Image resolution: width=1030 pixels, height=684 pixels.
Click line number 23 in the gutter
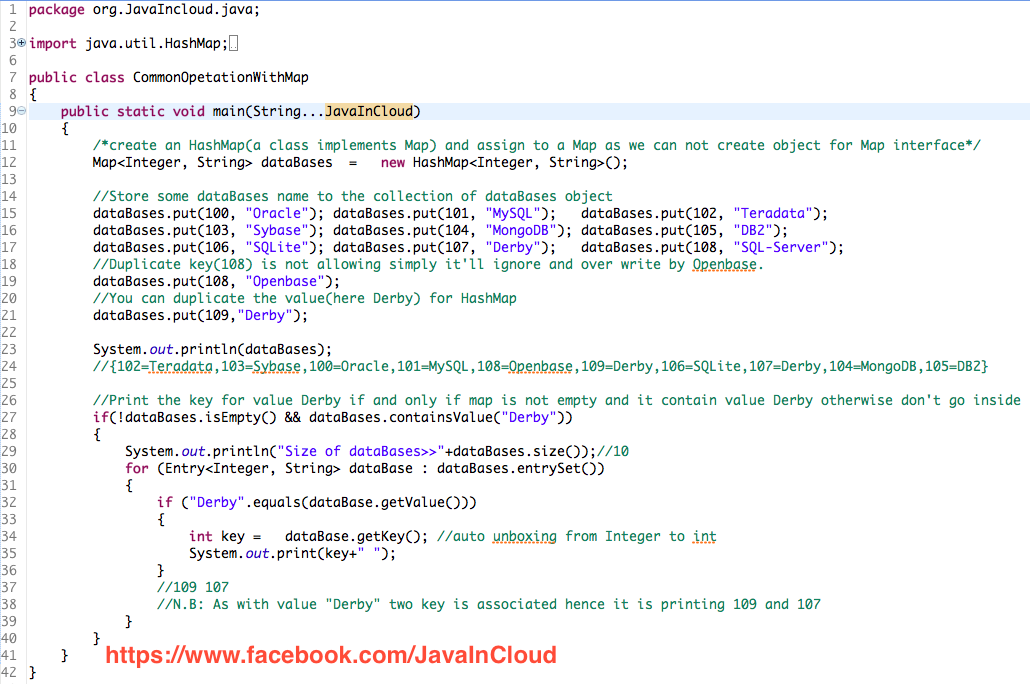click(x=10, y=349)
